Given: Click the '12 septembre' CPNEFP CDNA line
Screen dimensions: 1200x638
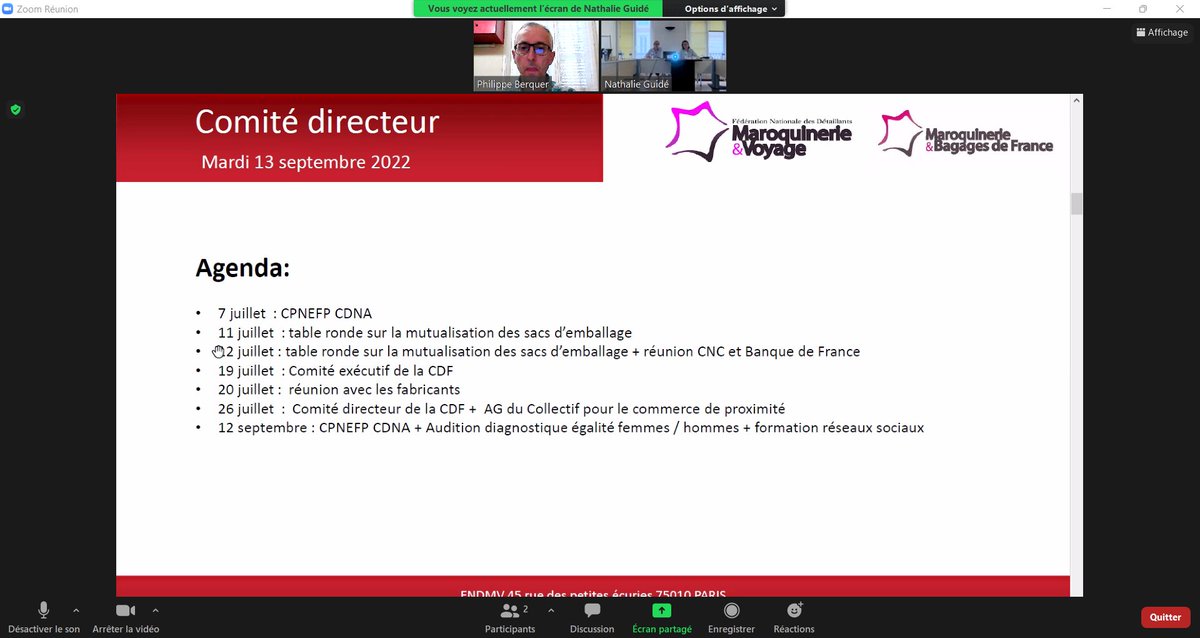Looking at the screenshot, I should coord(571,427).
